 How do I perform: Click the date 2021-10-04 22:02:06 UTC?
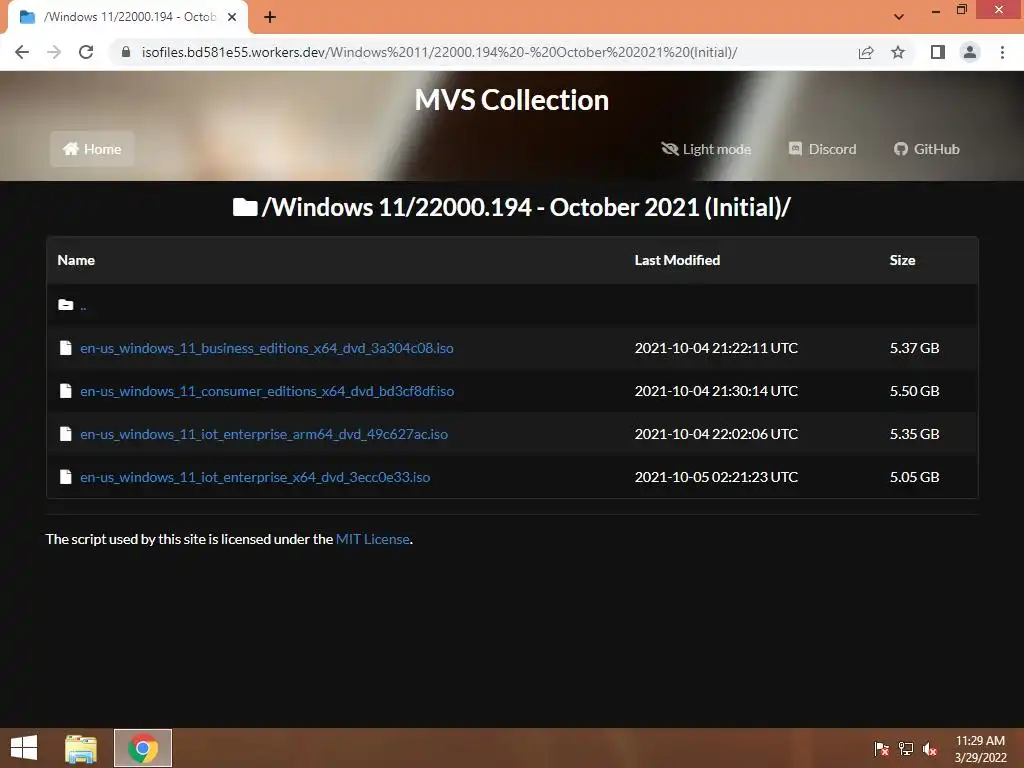(716, 434)
